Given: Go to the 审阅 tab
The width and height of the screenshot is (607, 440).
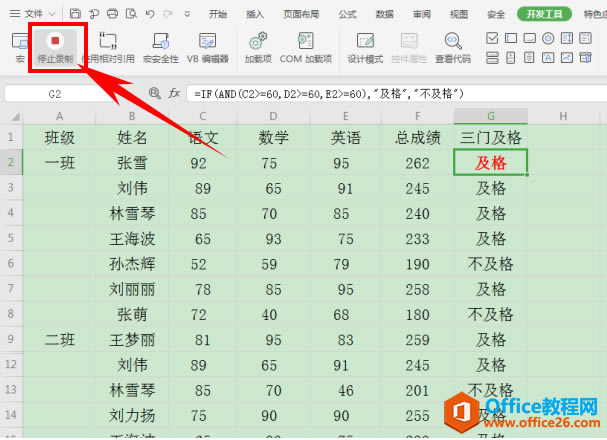Looking at the screenshot, I should tap(422, 14).
